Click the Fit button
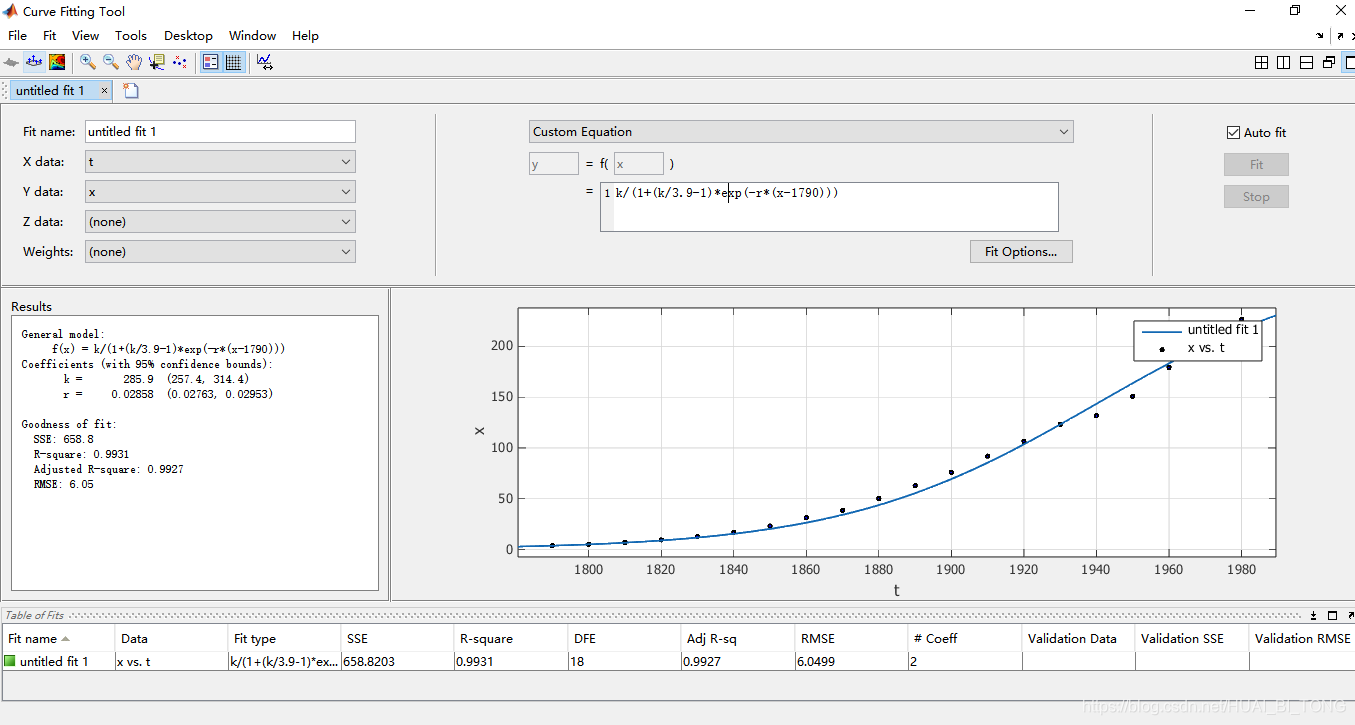Image resolution: width=1355 pixels, height=725 pixels. point(1256,165)
